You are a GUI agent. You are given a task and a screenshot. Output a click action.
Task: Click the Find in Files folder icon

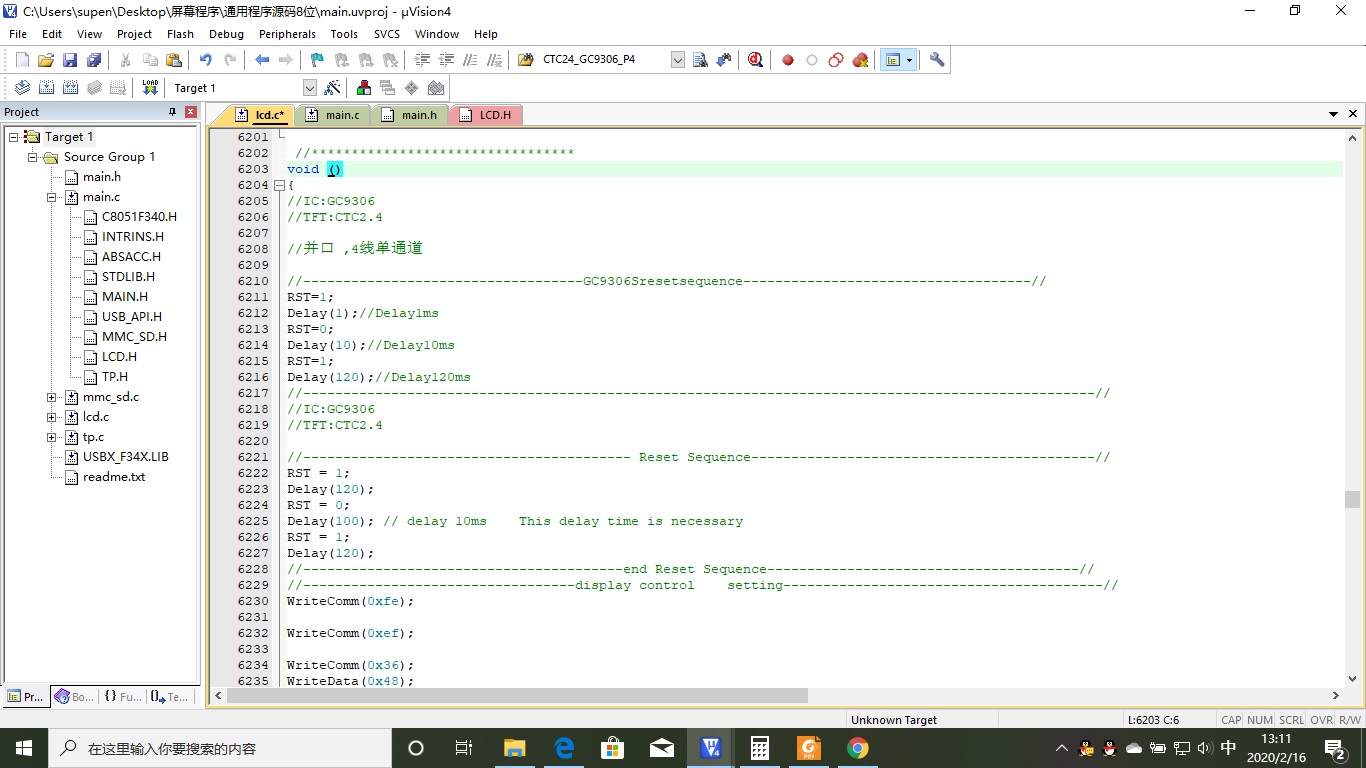pyautogui.click(x=526, y=60)
